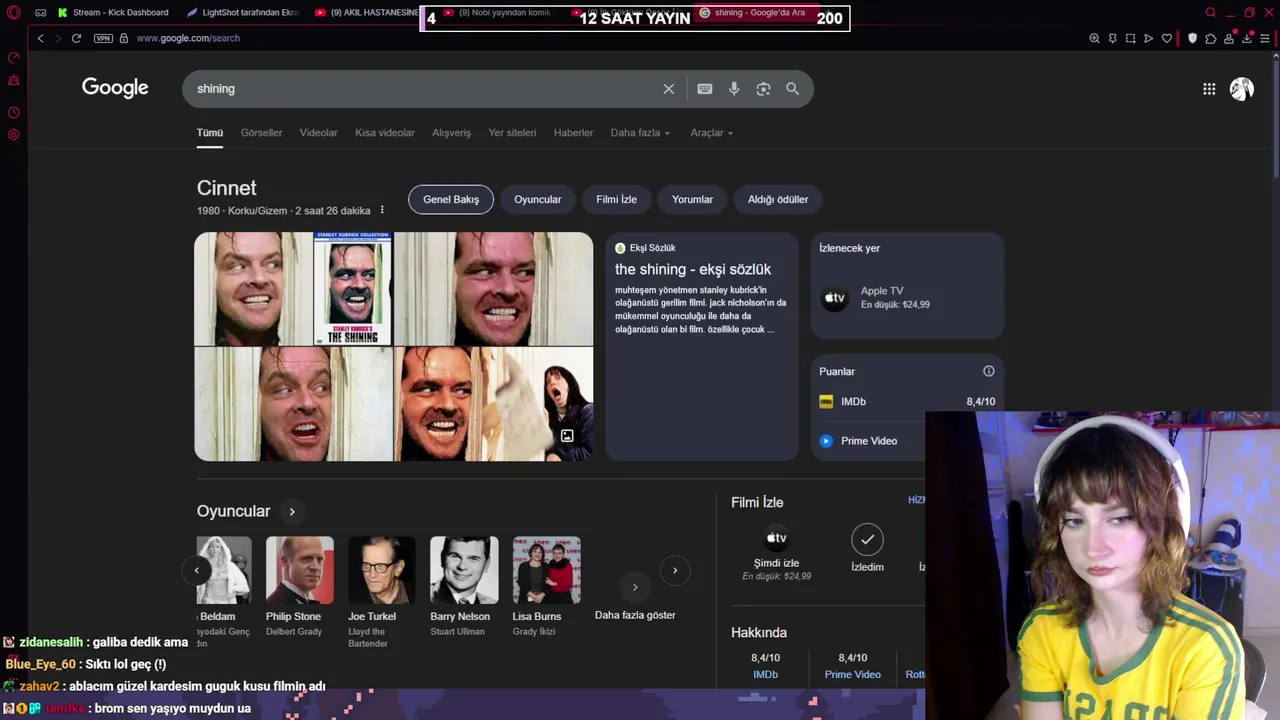Take a snapshot with the toolbar snapshot icon
This screenshot has width=1280, height=720.
(x=1130, y=38)
